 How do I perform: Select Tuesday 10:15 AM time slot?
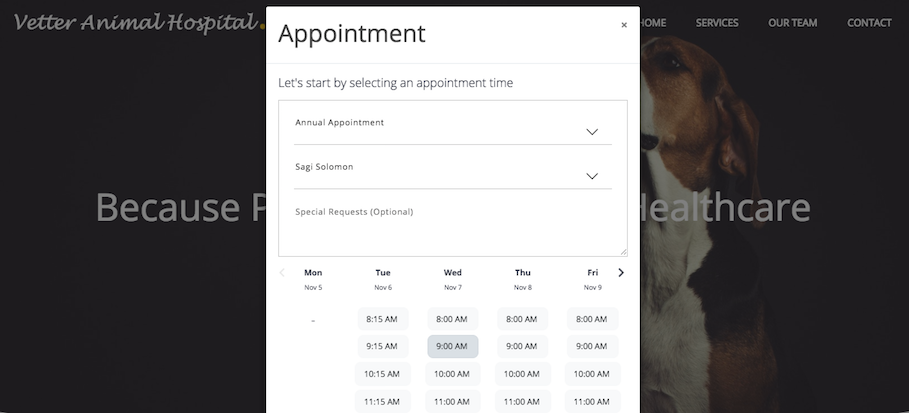tap(382, 374)
